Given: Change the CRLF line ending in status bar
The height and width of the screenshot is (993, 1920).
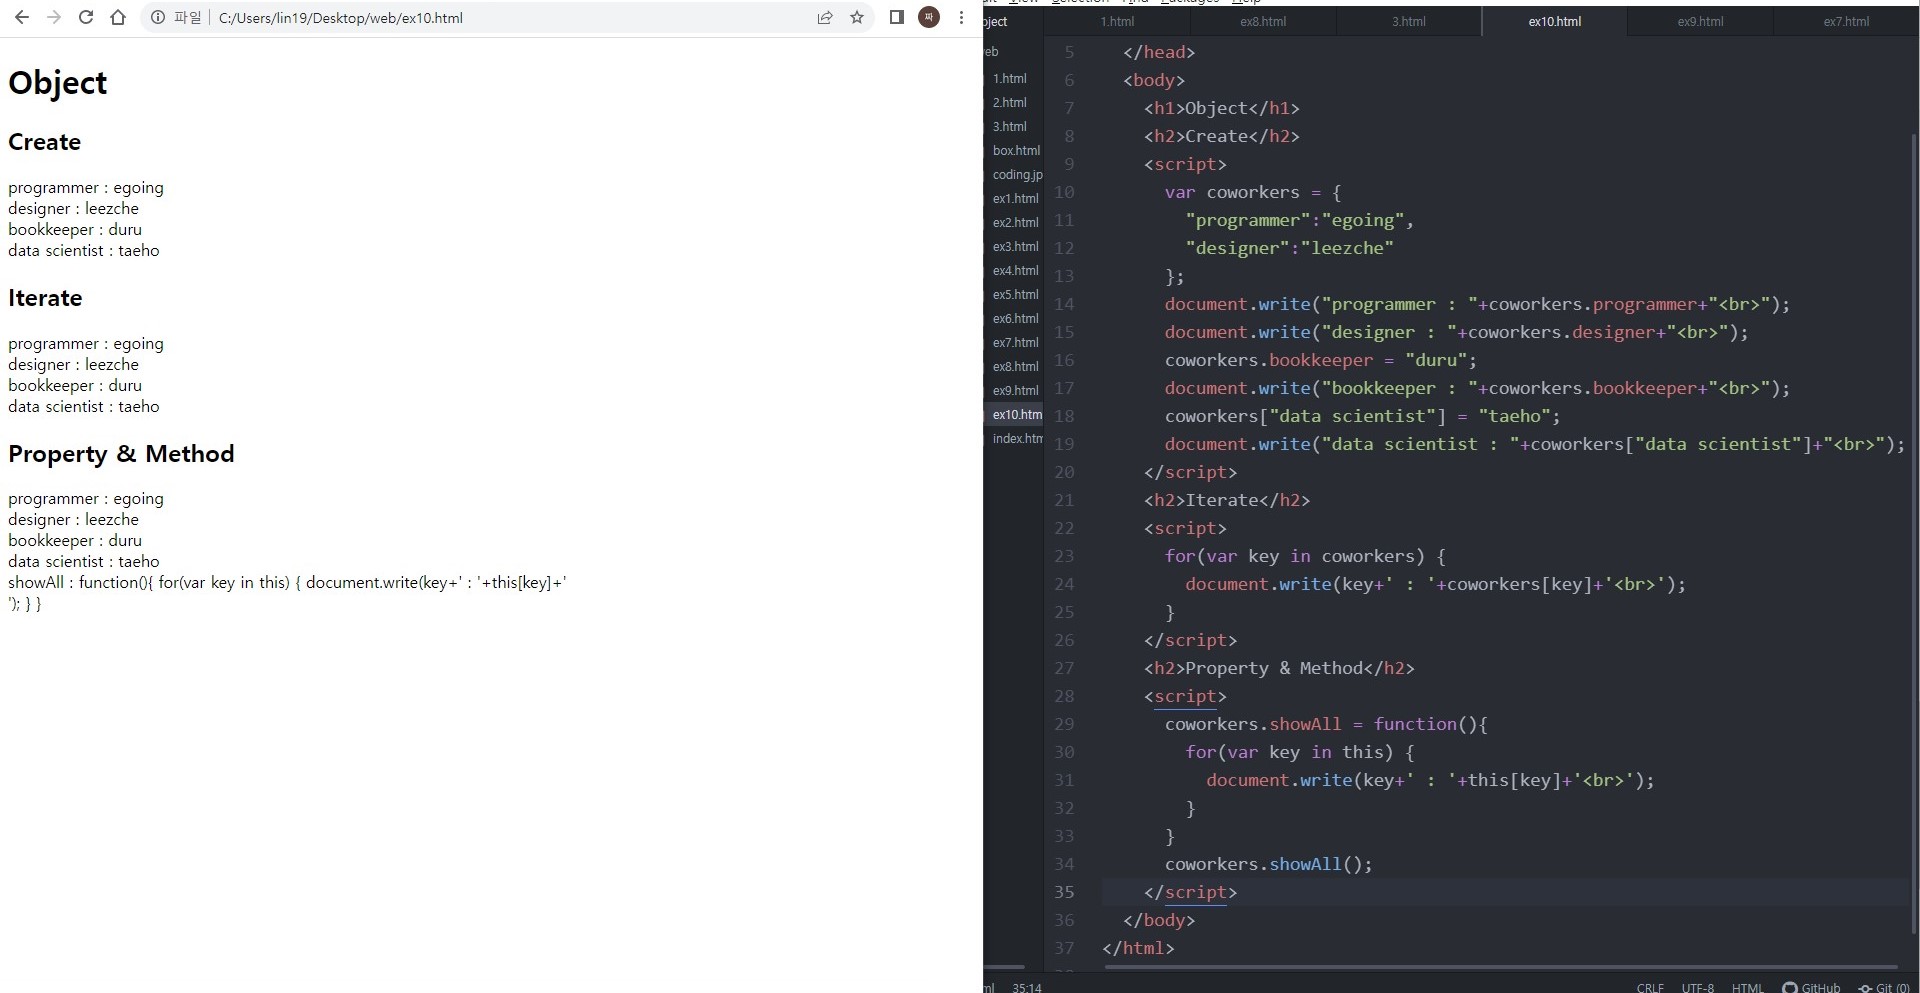Looking at the screenshot, I should tap(1650, 987).
